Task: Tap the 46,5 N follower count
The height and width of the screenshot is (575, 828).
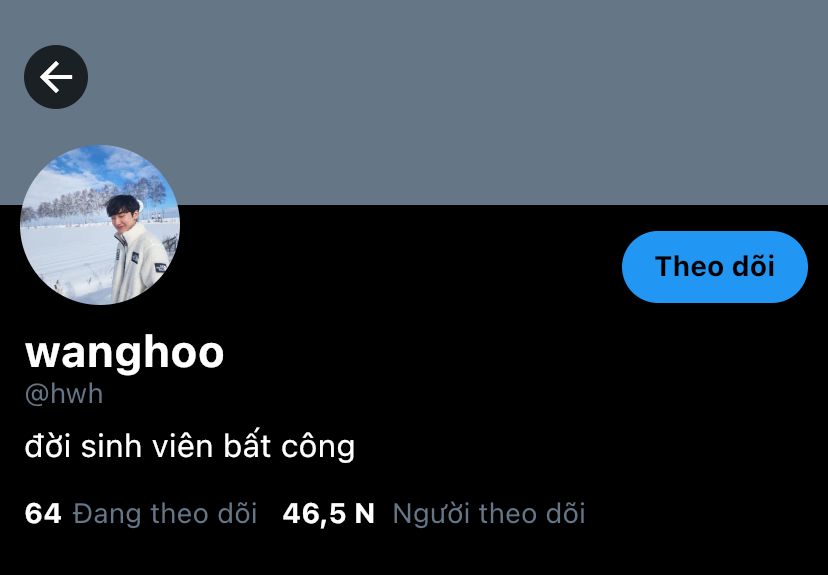Action: [x=328, y=513]
